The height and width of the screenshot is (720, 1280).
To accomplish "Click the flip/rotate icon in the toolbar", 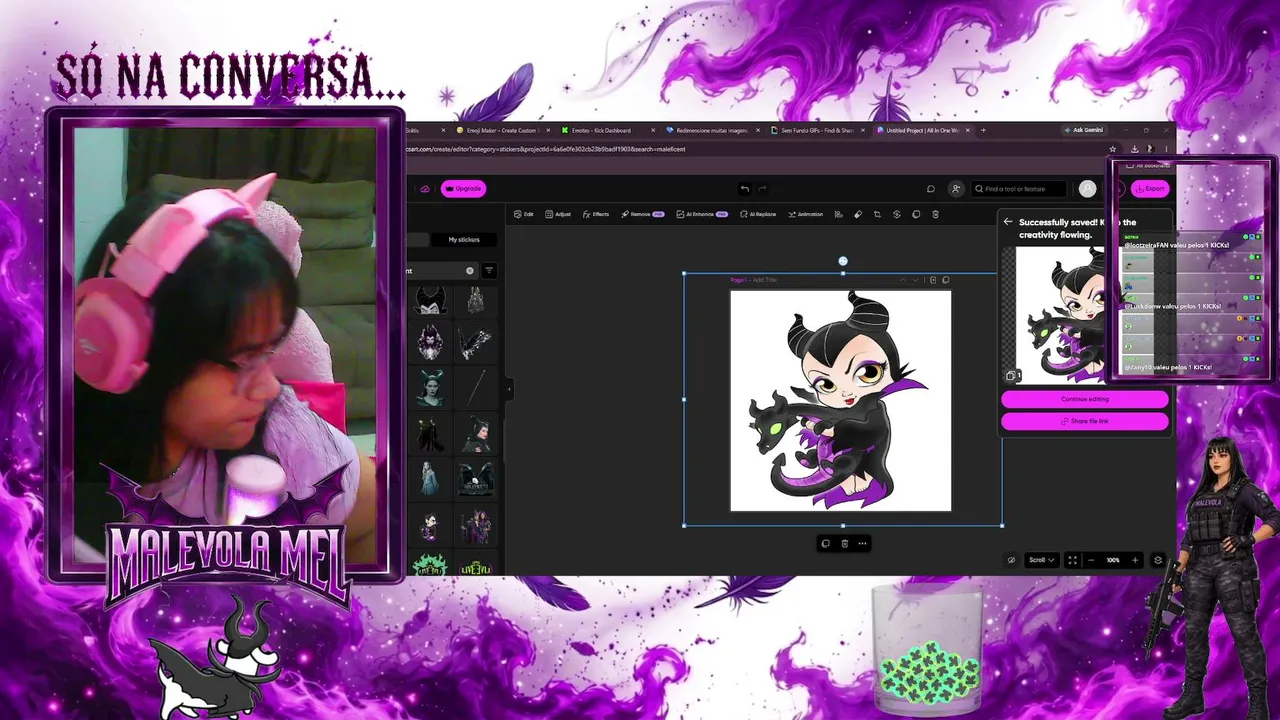I will (897, 214).
